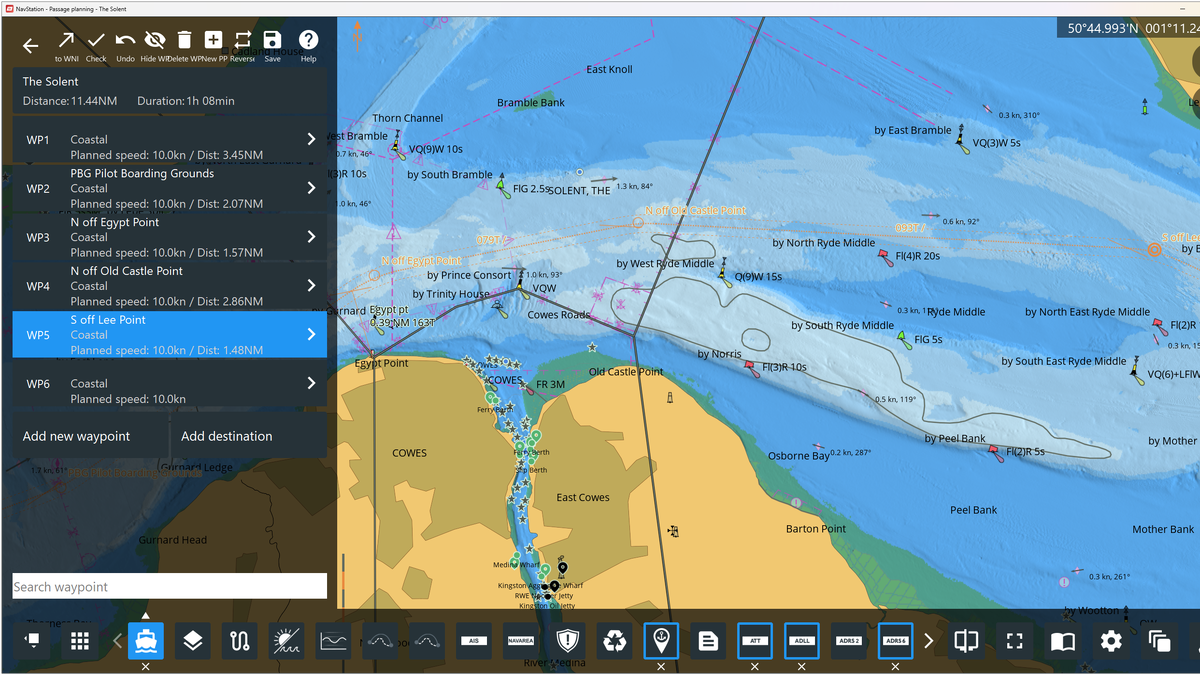Expand WP1 Coastal waypoint details

(311, 139)
